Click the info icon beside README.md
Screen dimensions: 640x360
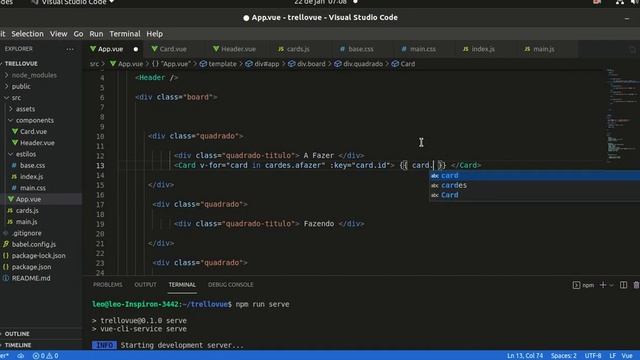coord(6,278)
